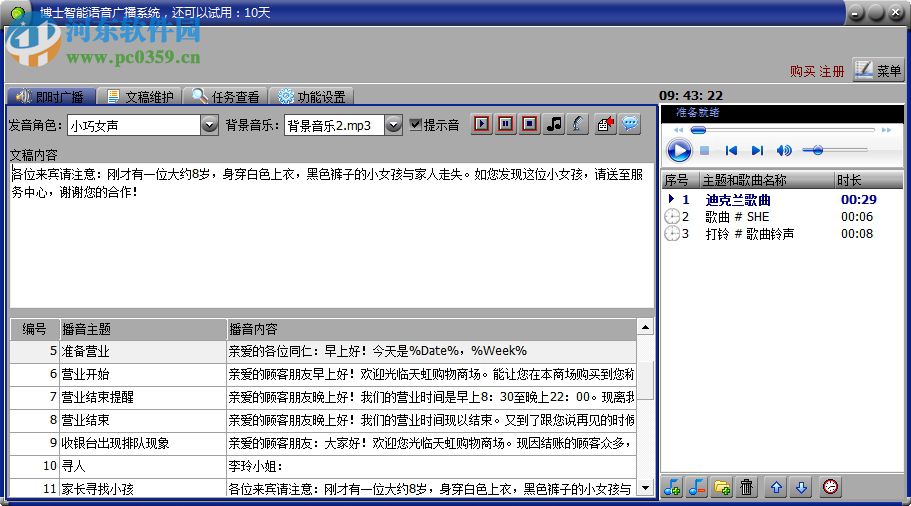The width and height of the screenshot is (911, 506).
Task: Select the 家长寻找小孩 script row
Action: point(323,488)
